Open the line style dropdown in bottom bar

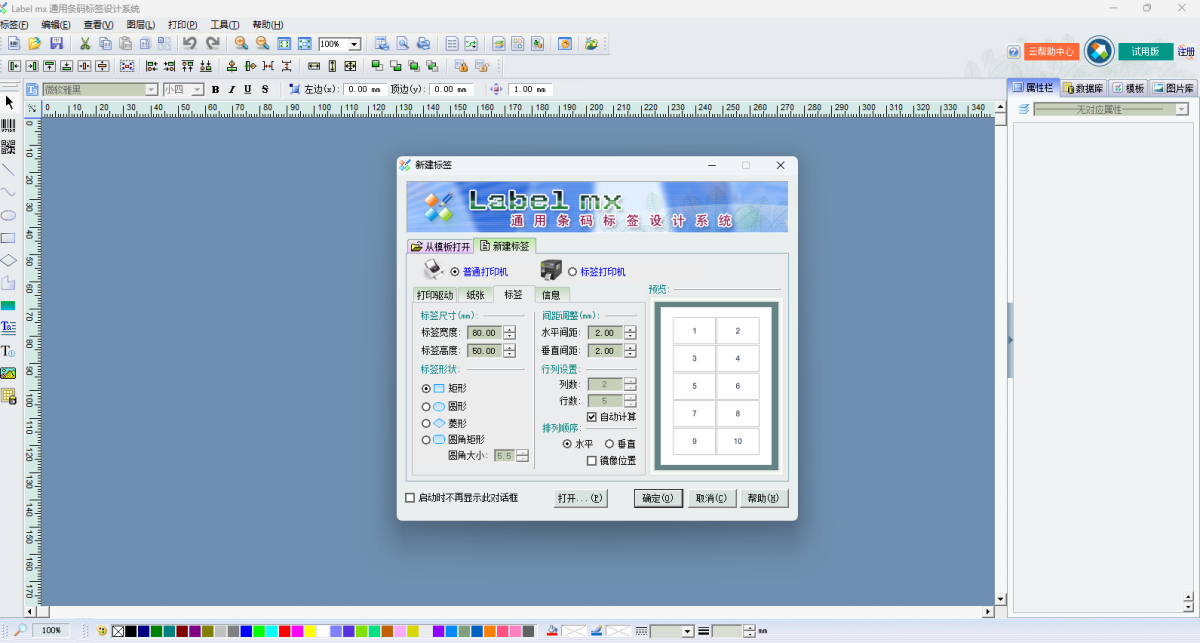click(x=687, y=631)
